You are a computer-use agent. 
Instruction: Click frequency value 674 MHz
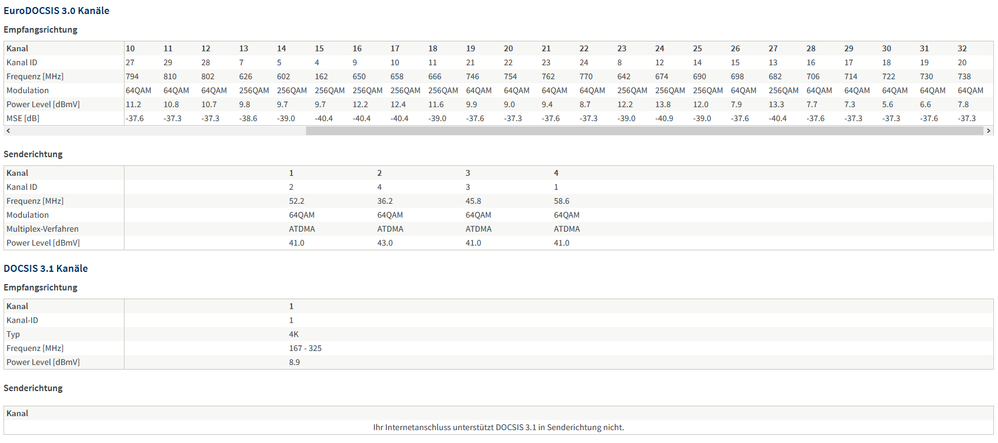click(661, 76)
